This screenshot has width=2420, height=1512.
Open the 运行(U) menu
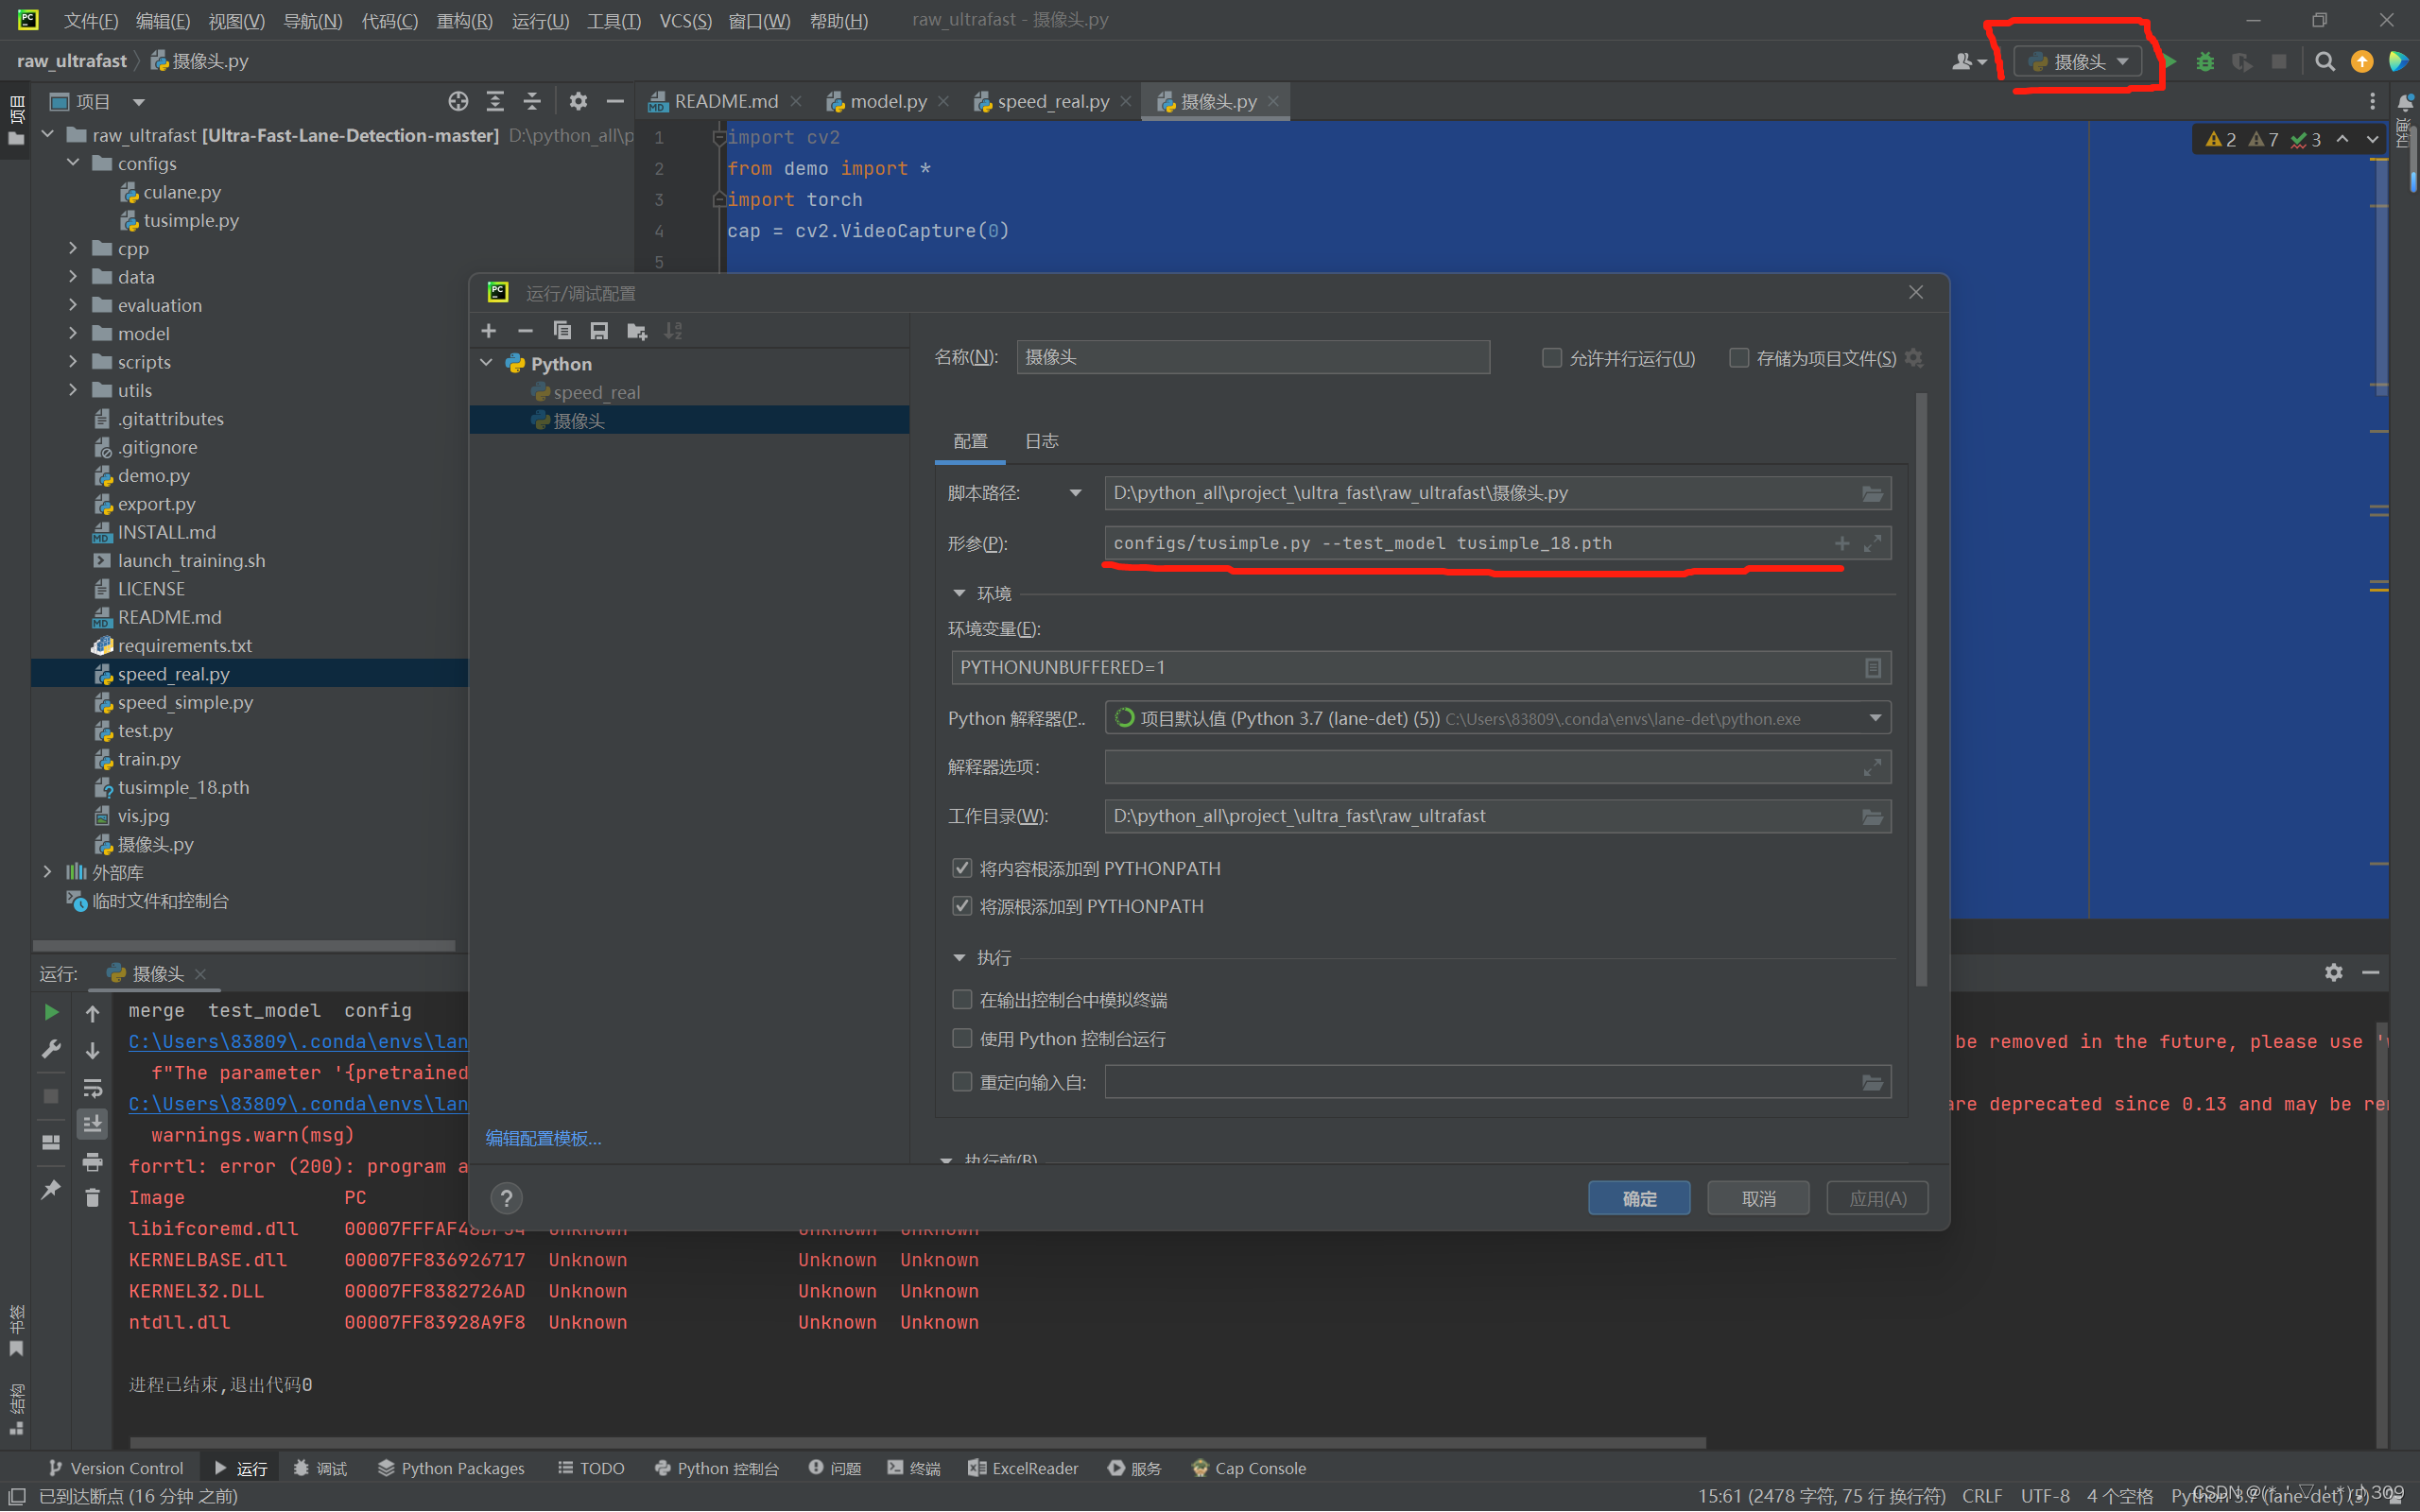(539, 20)
